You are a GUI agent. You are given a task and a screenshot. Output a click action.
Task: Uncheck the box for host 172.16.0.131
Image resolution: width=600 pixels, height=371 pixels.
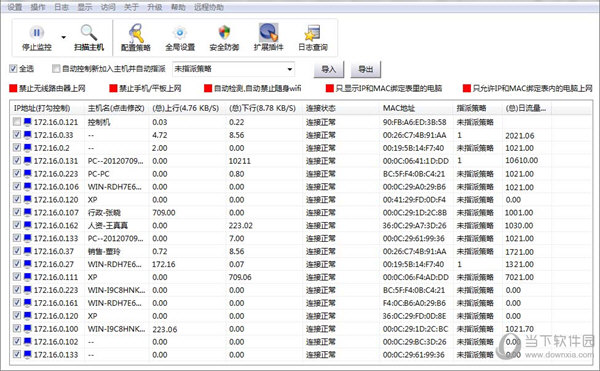[x=16, y=160]
